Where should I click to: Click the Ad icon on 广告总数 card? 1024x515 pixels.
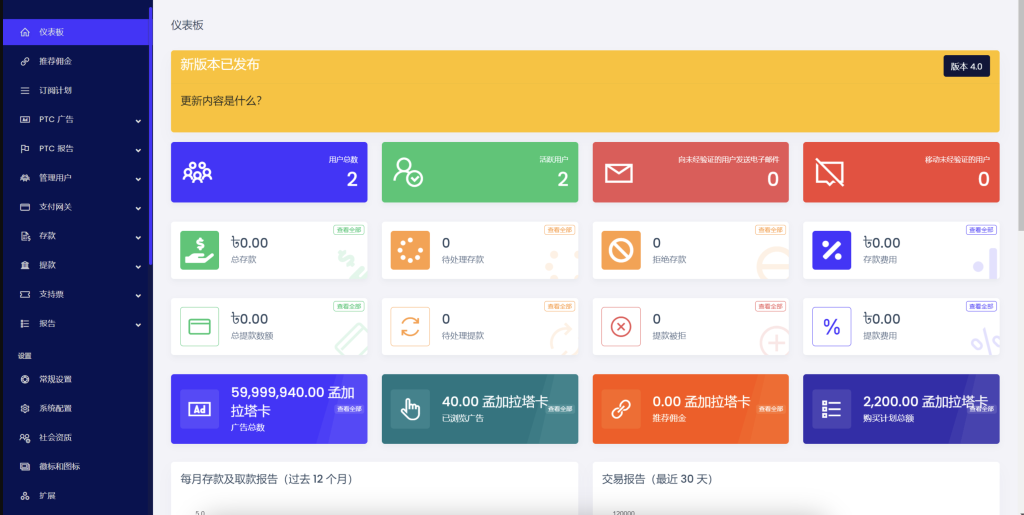point(199,409)
